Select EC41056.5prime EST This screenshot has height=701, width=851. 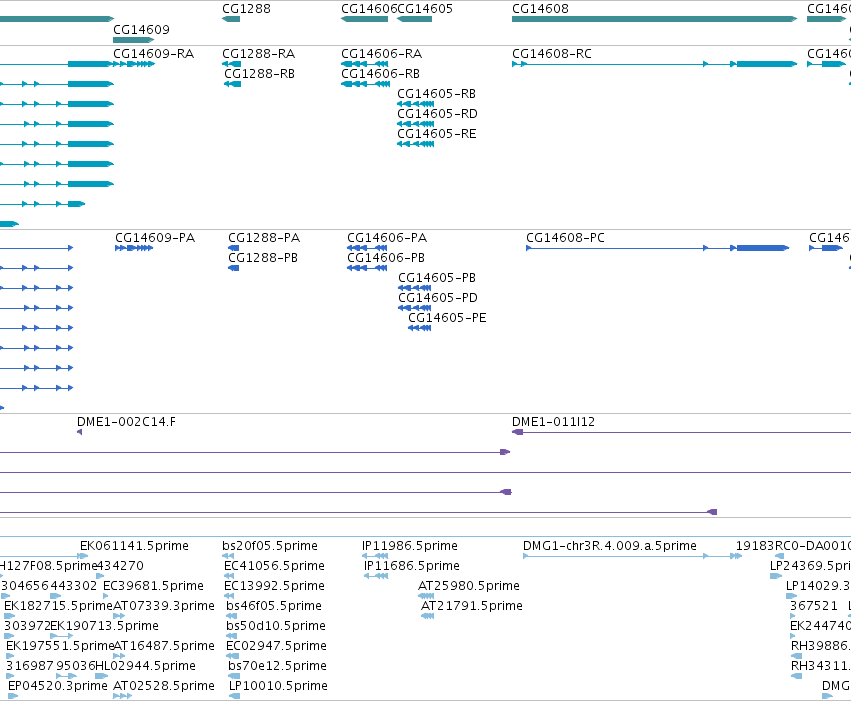point(229,576)
